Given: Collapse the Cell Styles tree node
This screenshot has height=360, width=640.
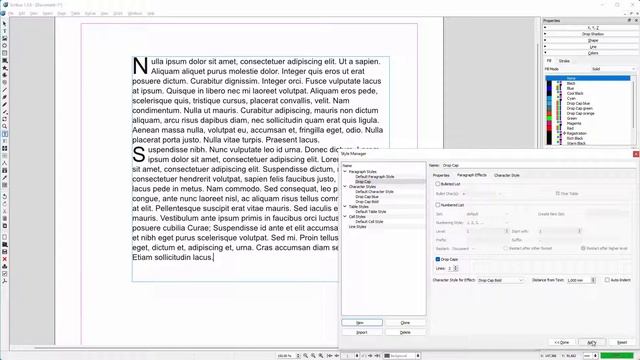Looking at the screenshot, I should click(x=345, y=217).
